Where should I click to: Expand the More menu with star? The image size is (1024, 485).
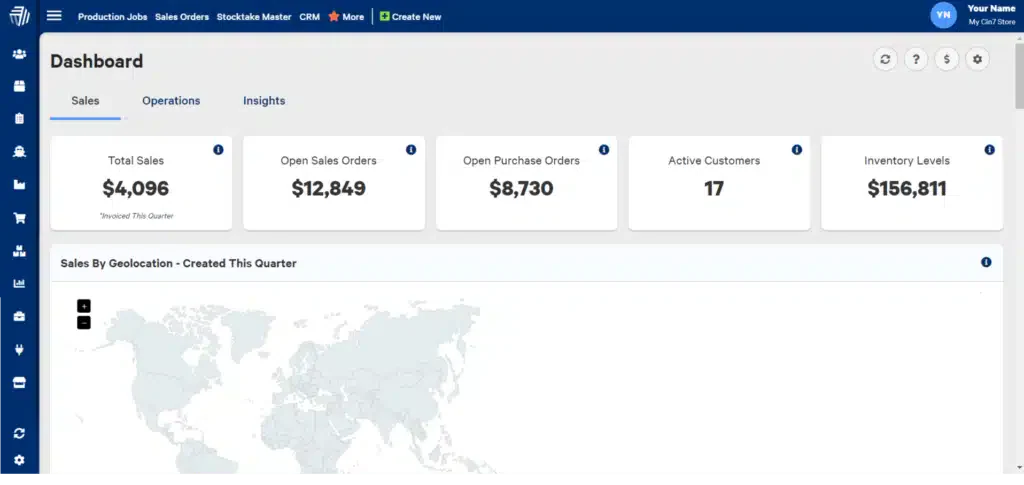tap(346, 16)
